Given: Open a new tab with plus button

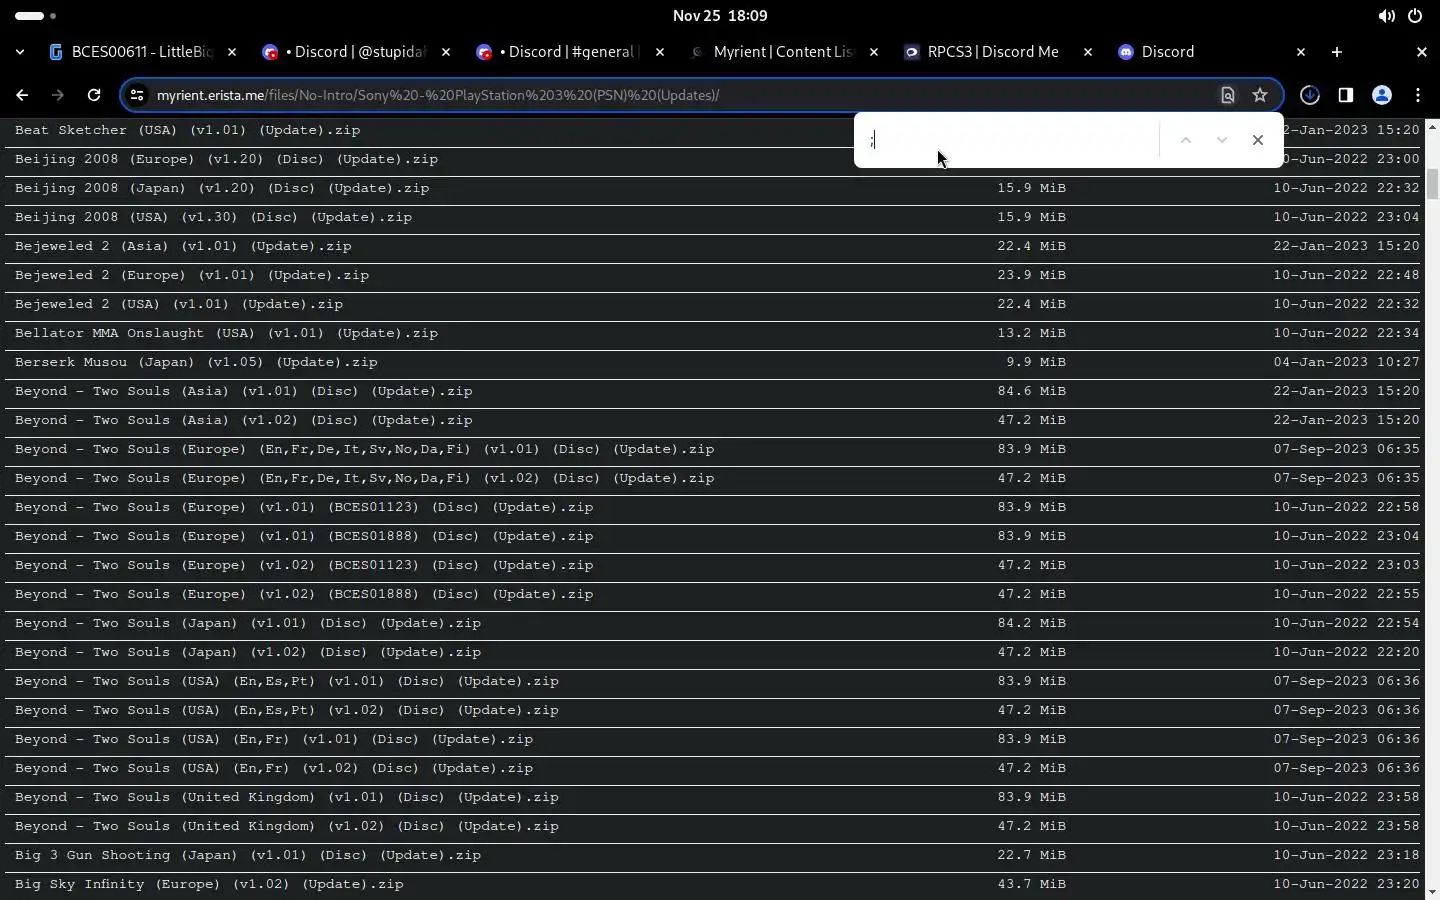Looking at the screenshot, I should click(x=1337, y=52).
